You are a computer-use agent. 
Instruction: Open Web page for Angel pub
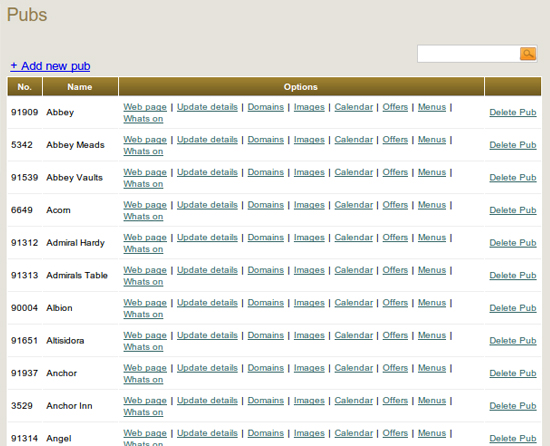click(x=145, y=433)
